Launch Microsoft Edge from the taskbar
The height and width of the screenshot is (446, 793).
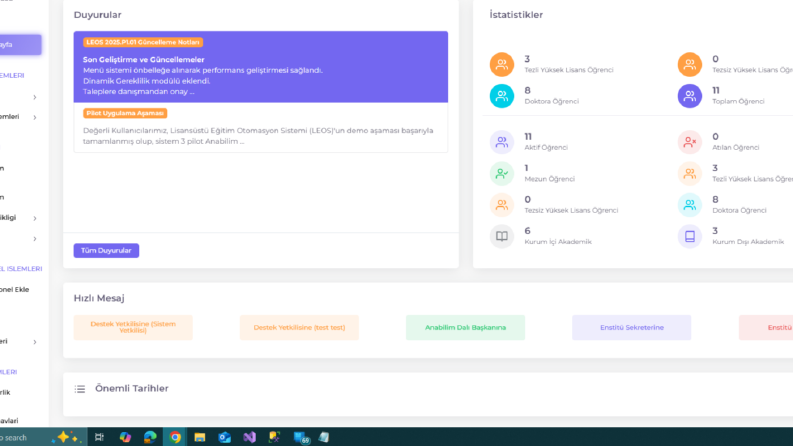click(150, 437)
